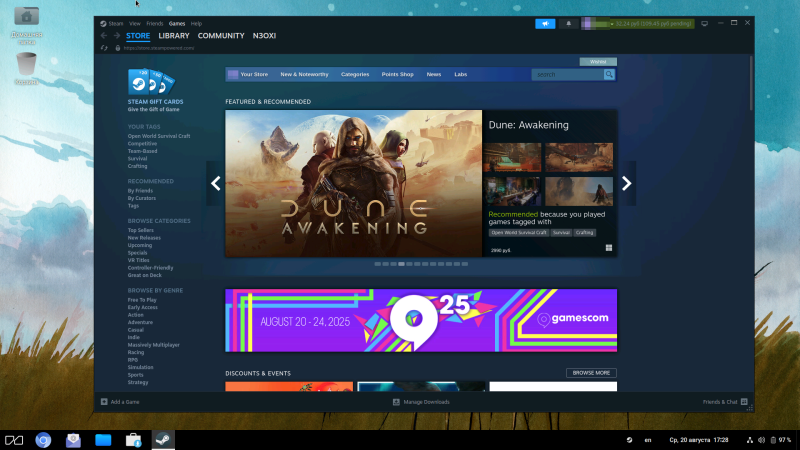Click the page reload icon beside URL
This screenshot has width=800, height=450.
pyautogui.click(x=105, y=47)
